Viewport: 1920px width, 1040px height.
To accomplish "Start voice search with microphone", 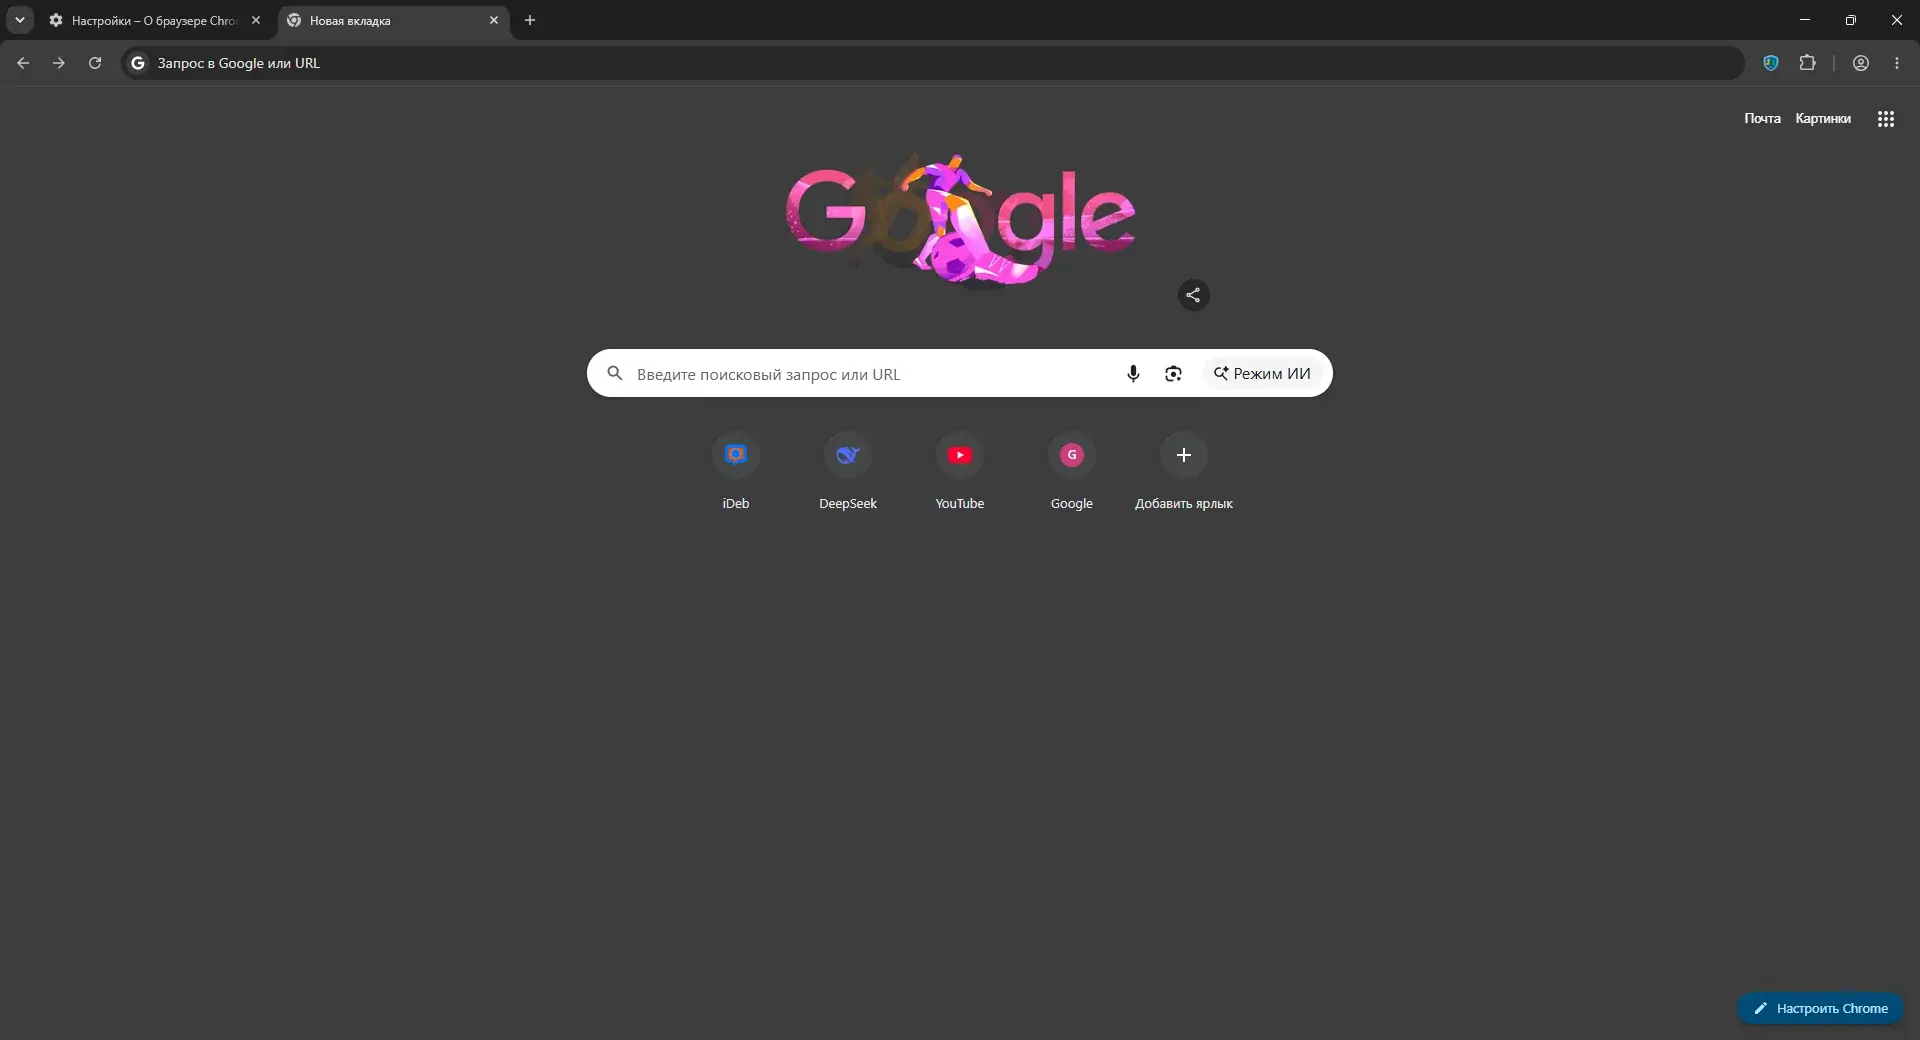I will coord(1133,373).
